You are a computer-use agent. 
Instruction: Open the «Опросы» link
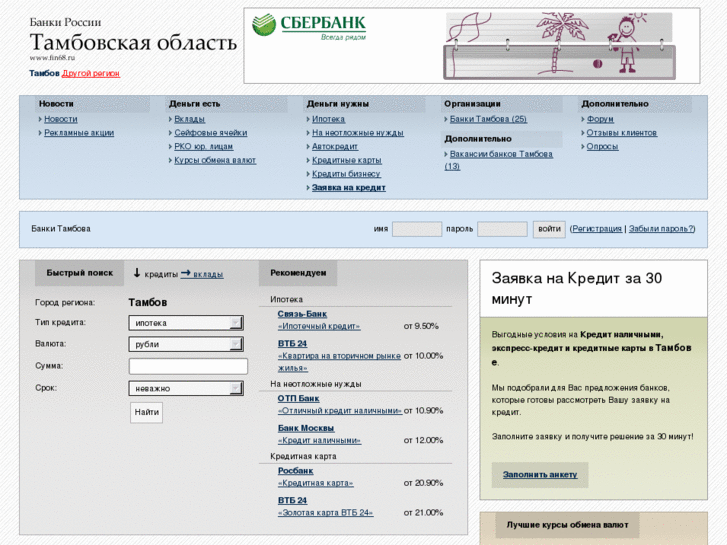click(x=602, y=147)
